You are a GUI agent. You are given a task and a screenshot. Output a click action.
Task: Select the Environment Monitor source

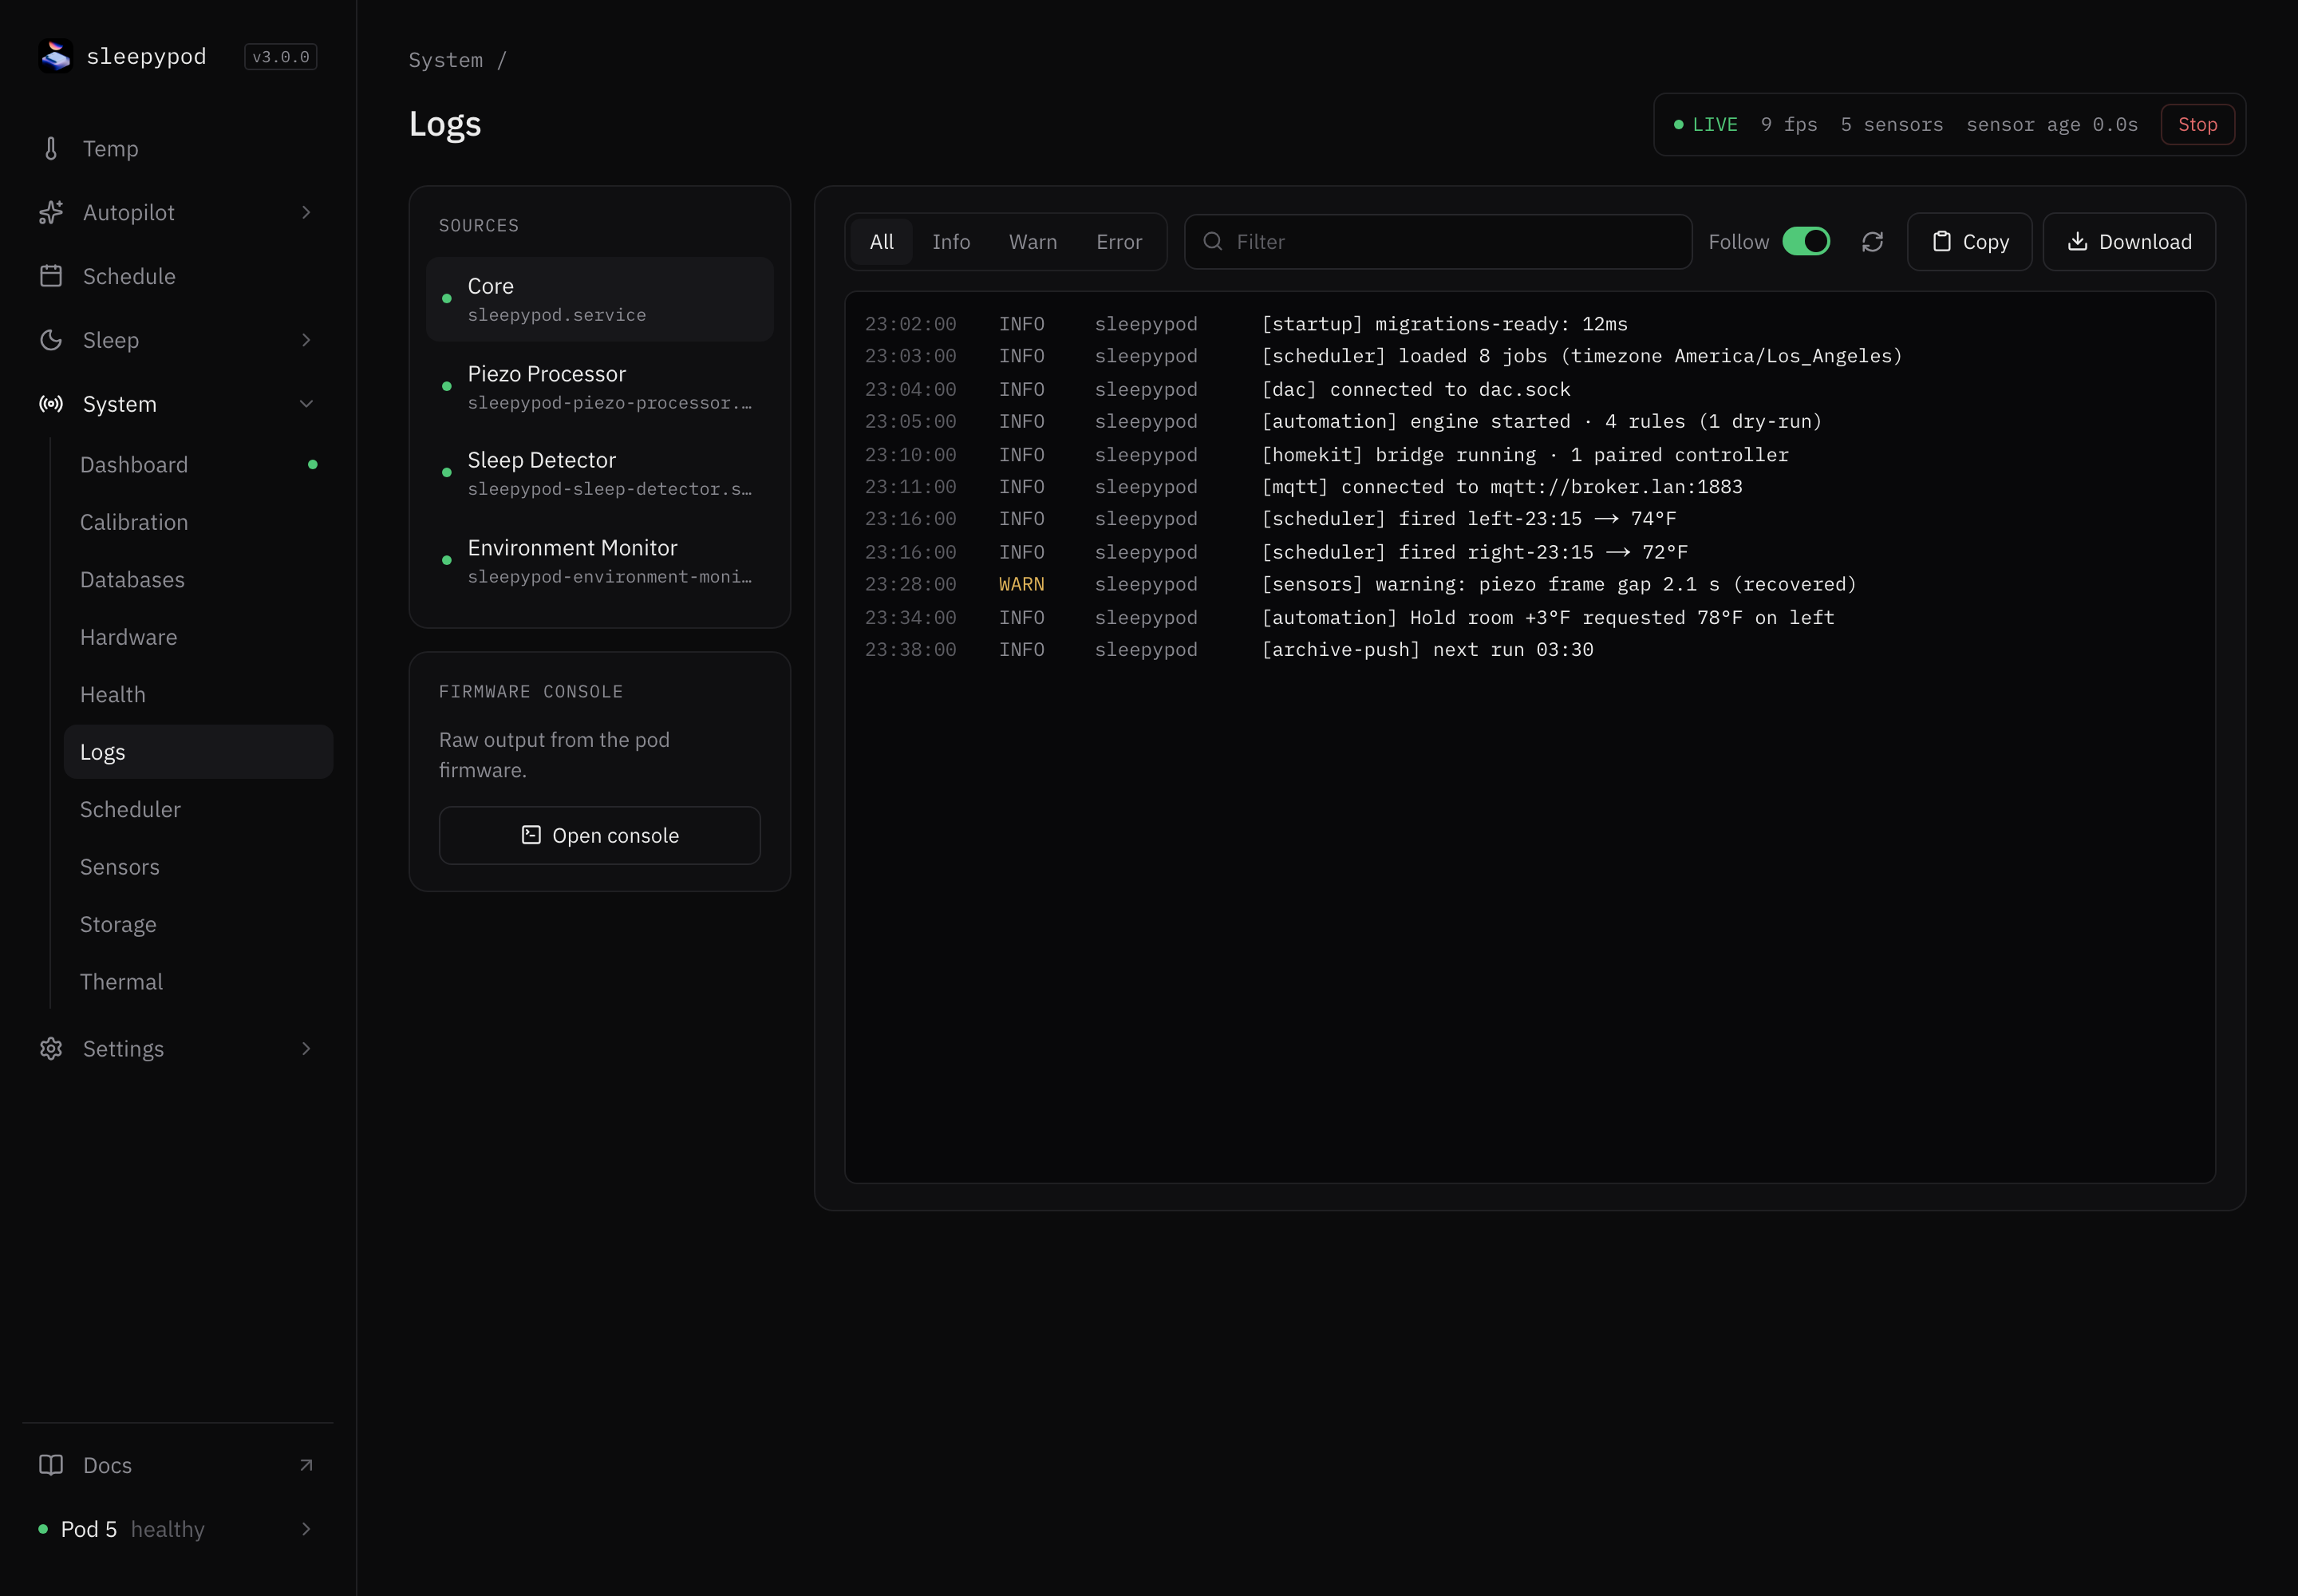600,560
